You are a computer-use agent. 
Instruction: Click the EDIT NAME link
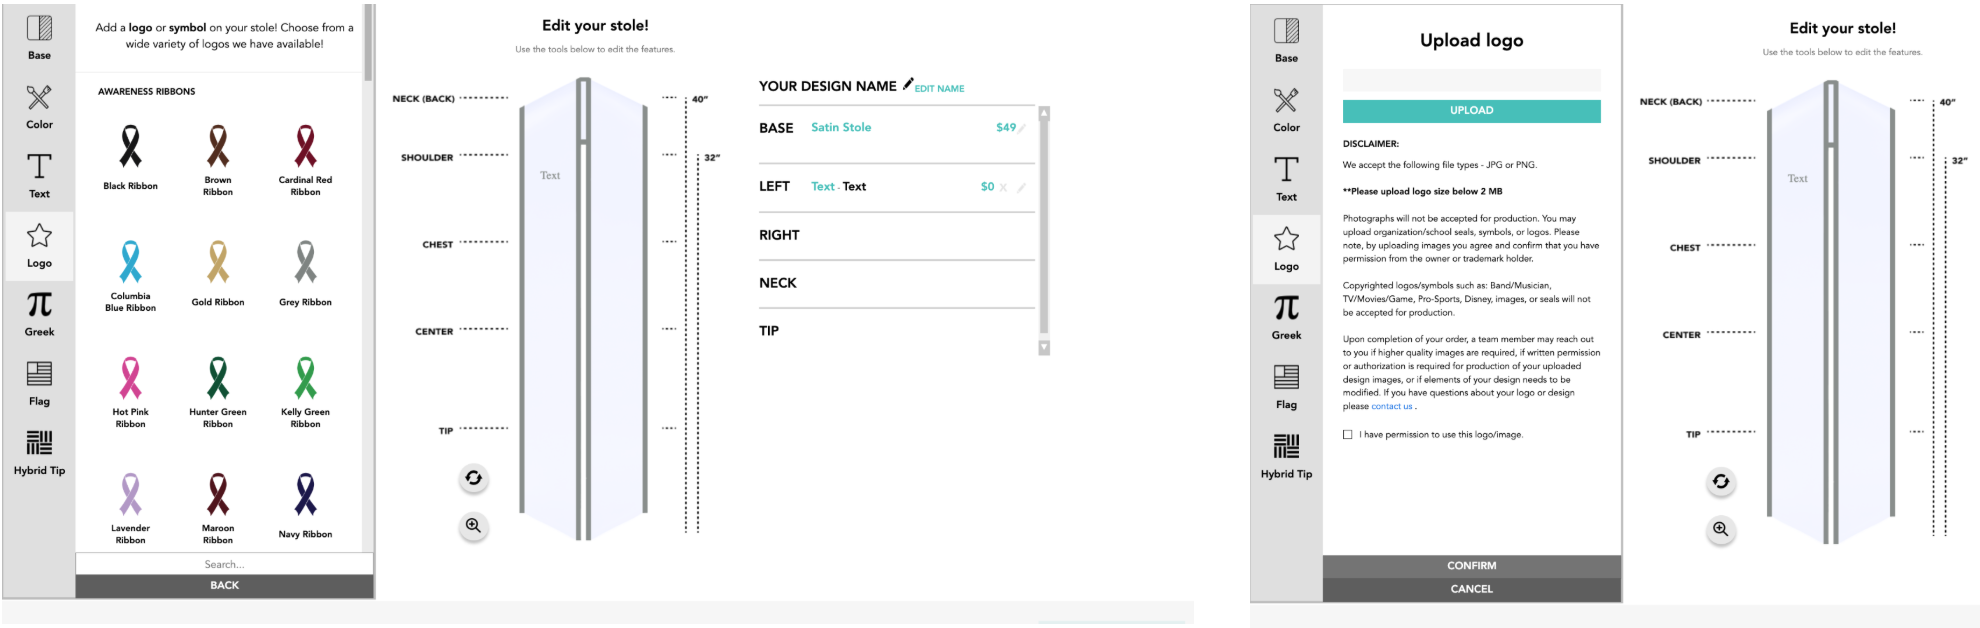(x=939, y=89)
